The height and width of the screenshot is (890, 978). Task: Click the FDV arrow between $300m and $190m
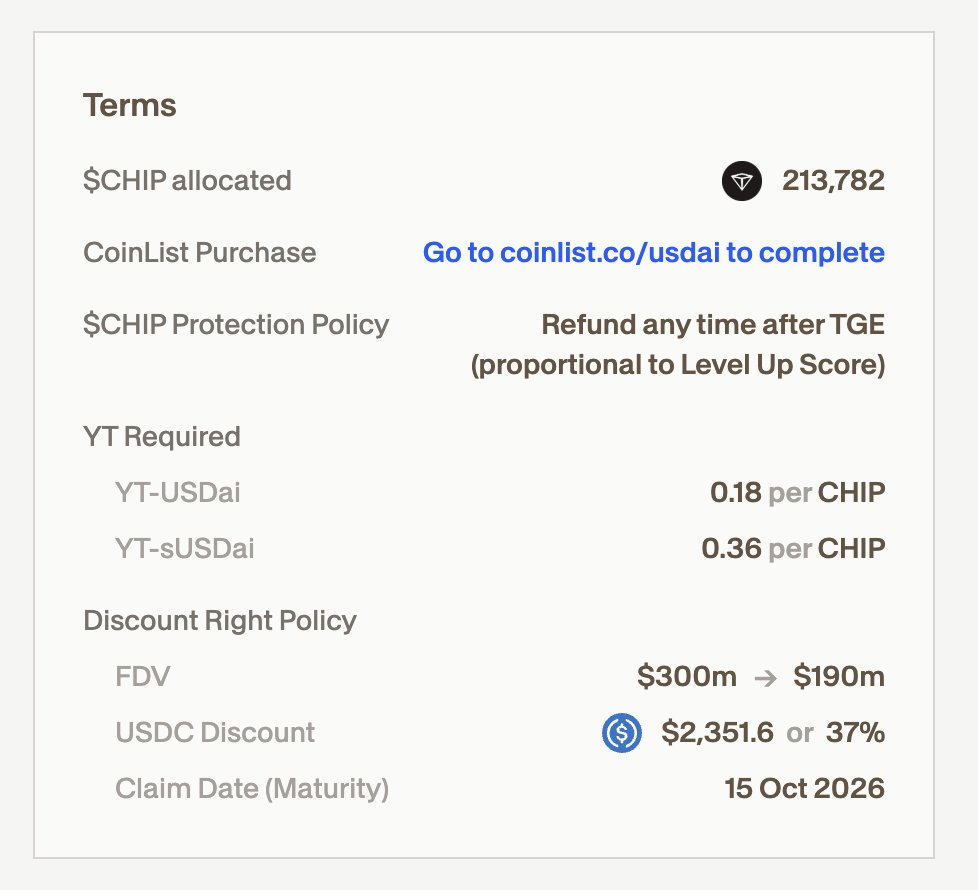765,677
